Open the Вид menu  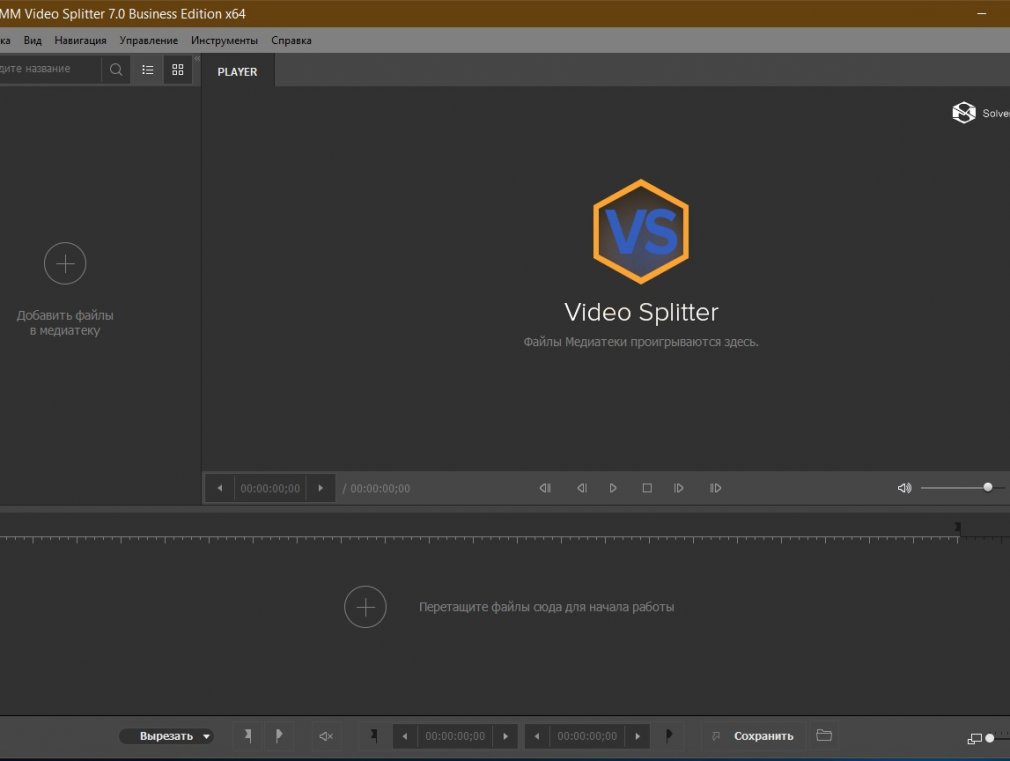(x=32, y=40)
